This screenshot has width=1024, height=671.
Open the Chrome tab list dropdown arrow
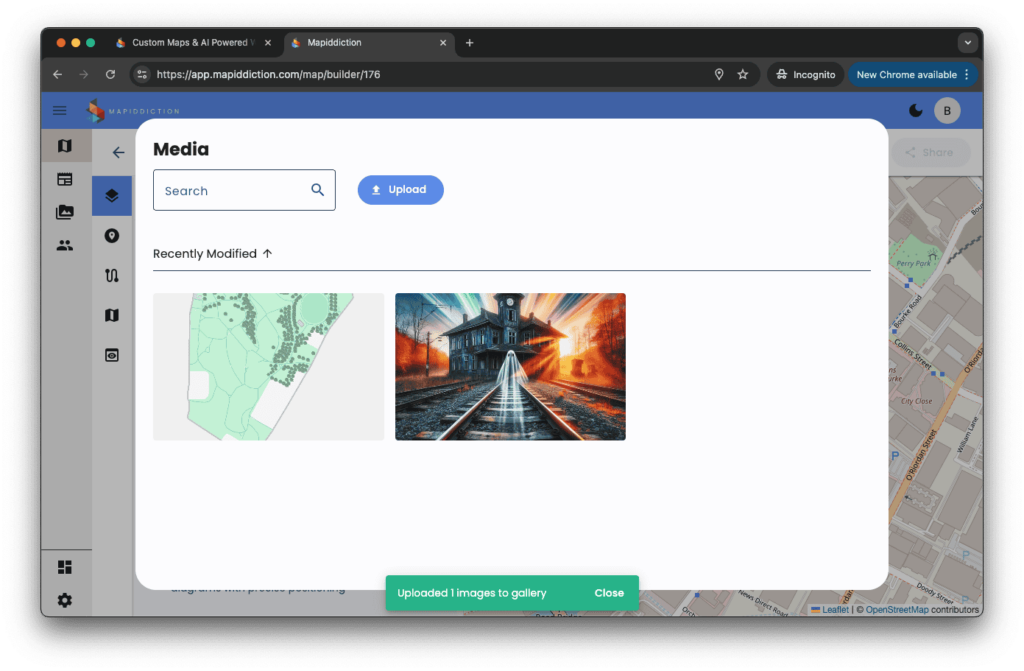966,43
